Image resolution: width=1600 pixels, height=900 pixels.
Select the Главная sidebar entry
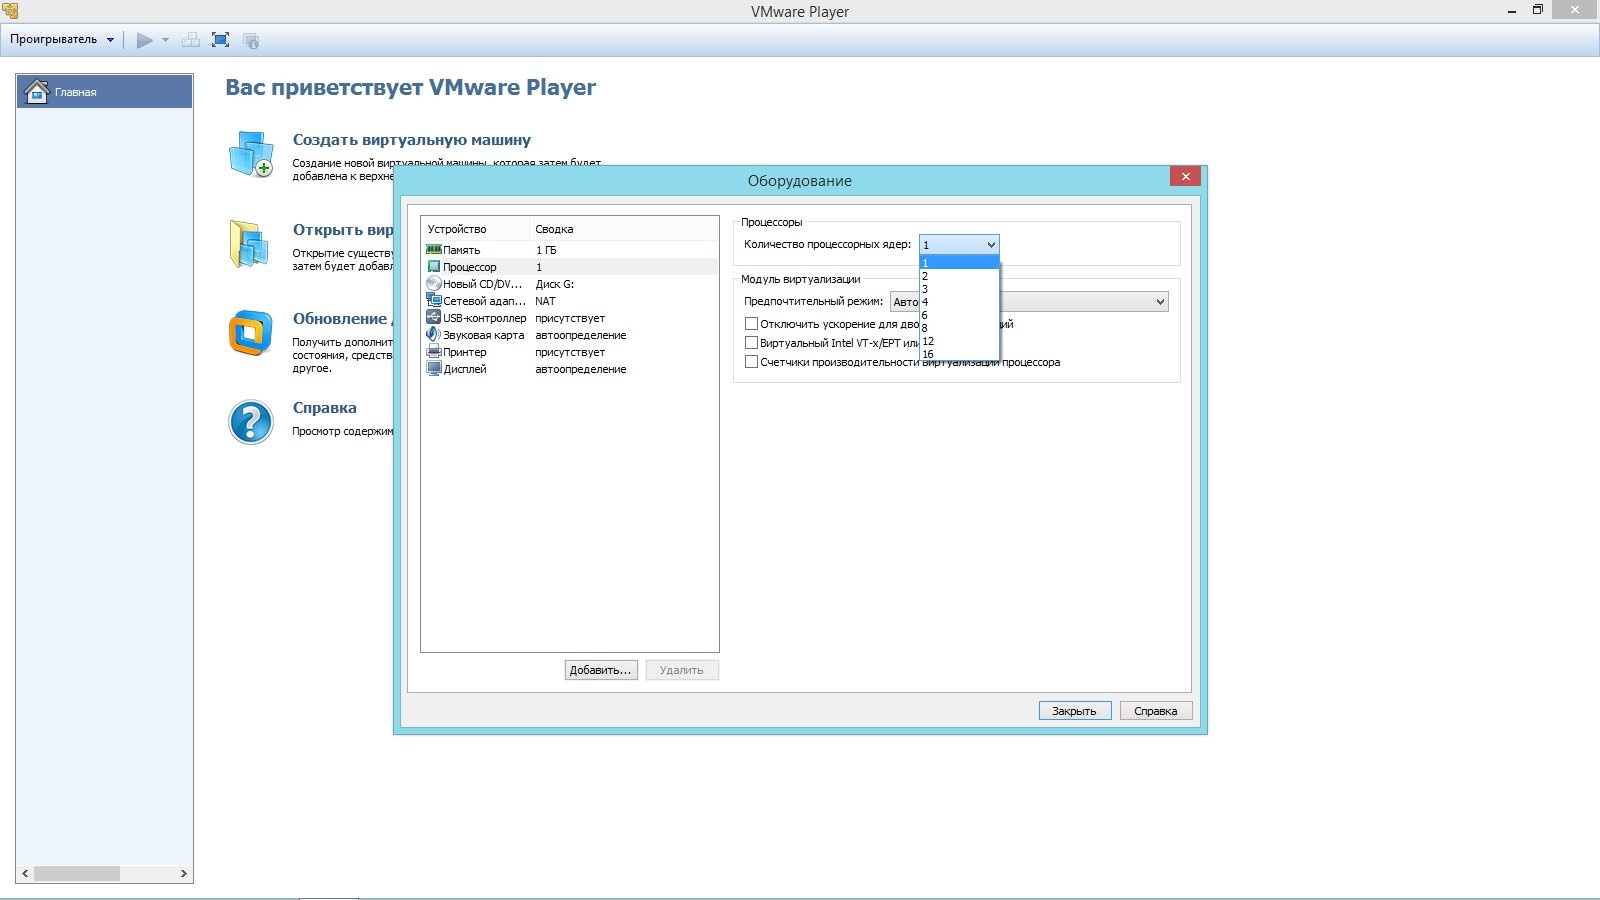coord(104,91)
